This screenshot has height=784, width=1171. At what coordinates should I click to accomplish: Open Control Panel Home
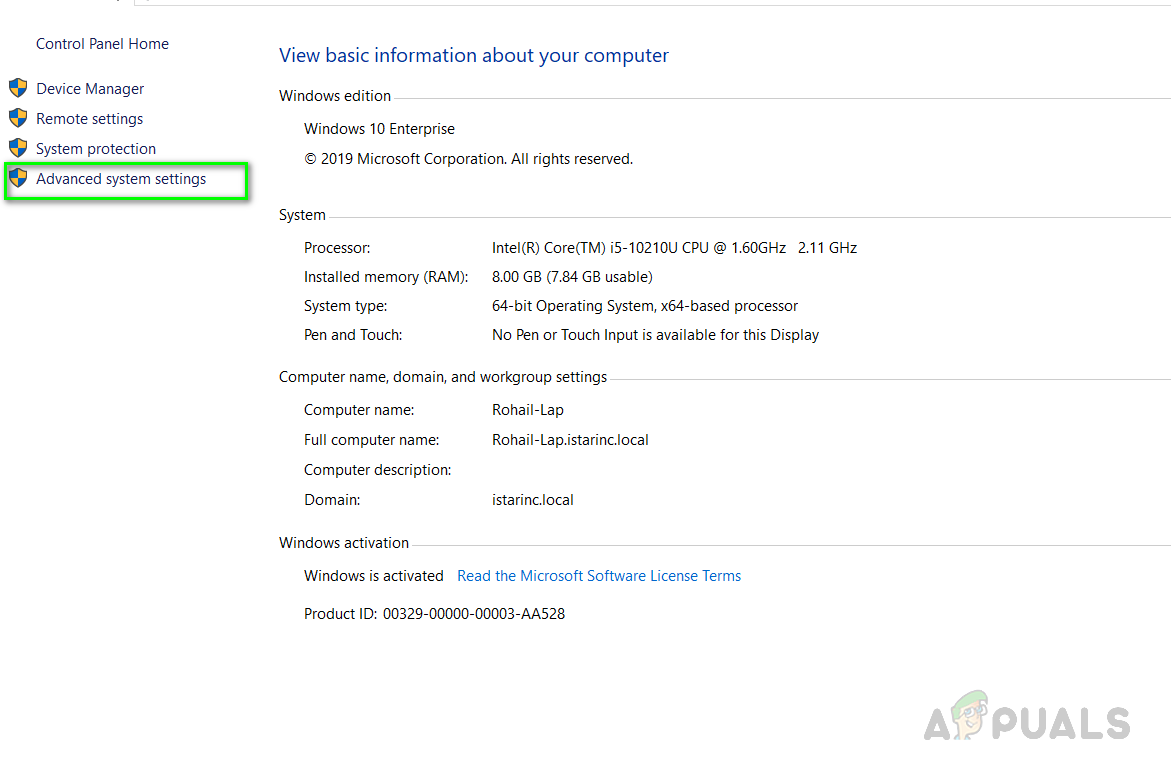click(102, 44)
